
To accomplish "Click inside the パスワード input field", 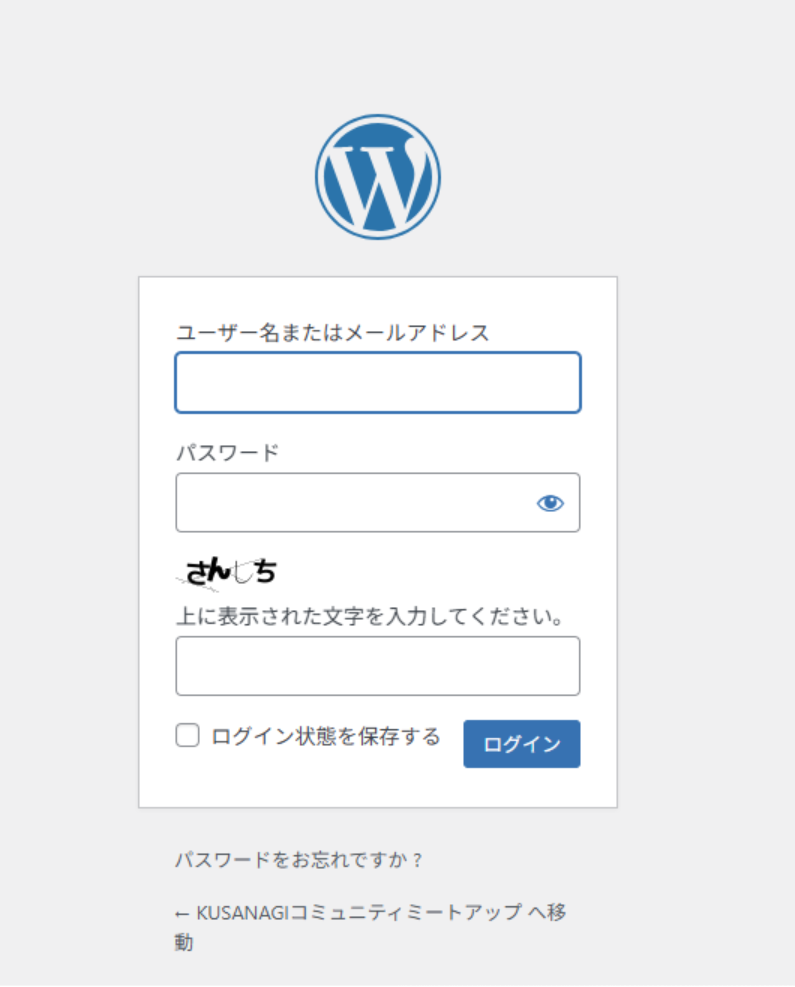I will click(x=350, y=502).
